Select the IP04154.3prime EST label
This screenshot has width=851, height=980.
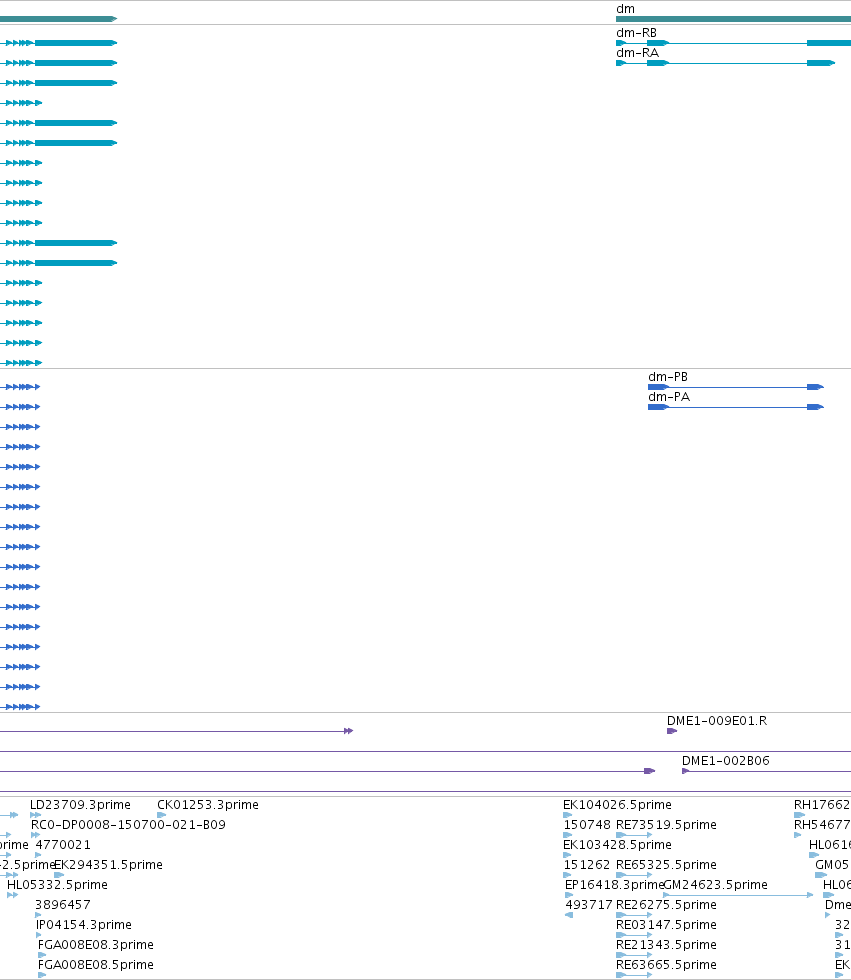(84, 924)
